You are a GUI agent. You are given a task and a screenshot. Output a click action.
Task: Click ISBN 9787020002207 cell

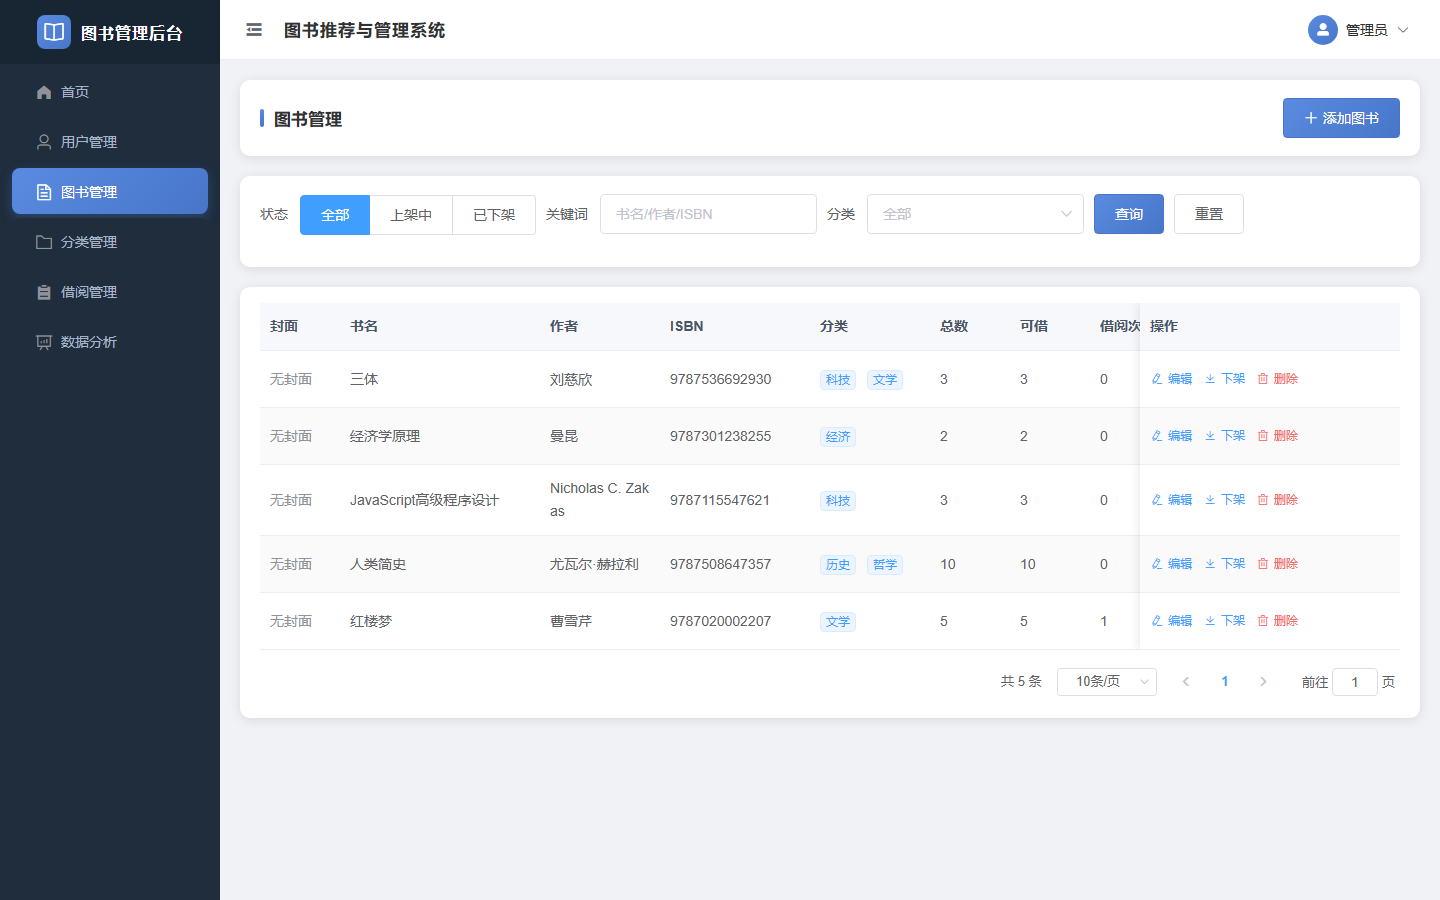720,621
